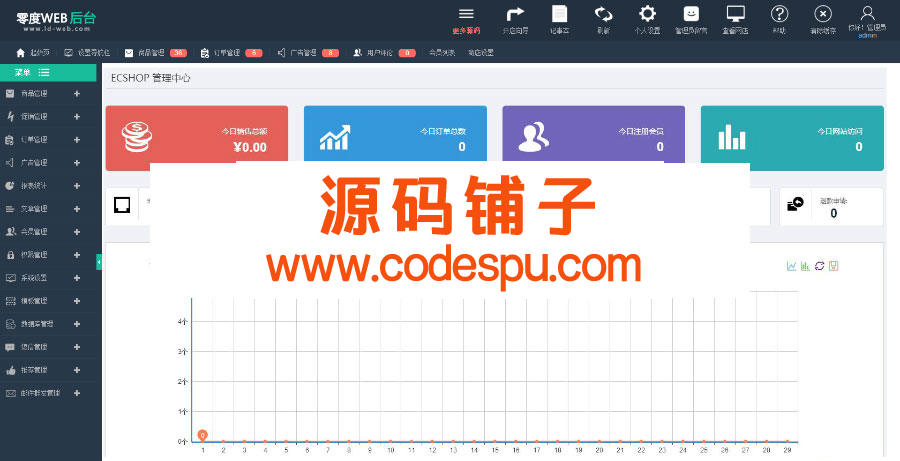This screenshot has height=461, width=900.
Task: Click the orange data point on day 1
Action: (x=203, y=436)
